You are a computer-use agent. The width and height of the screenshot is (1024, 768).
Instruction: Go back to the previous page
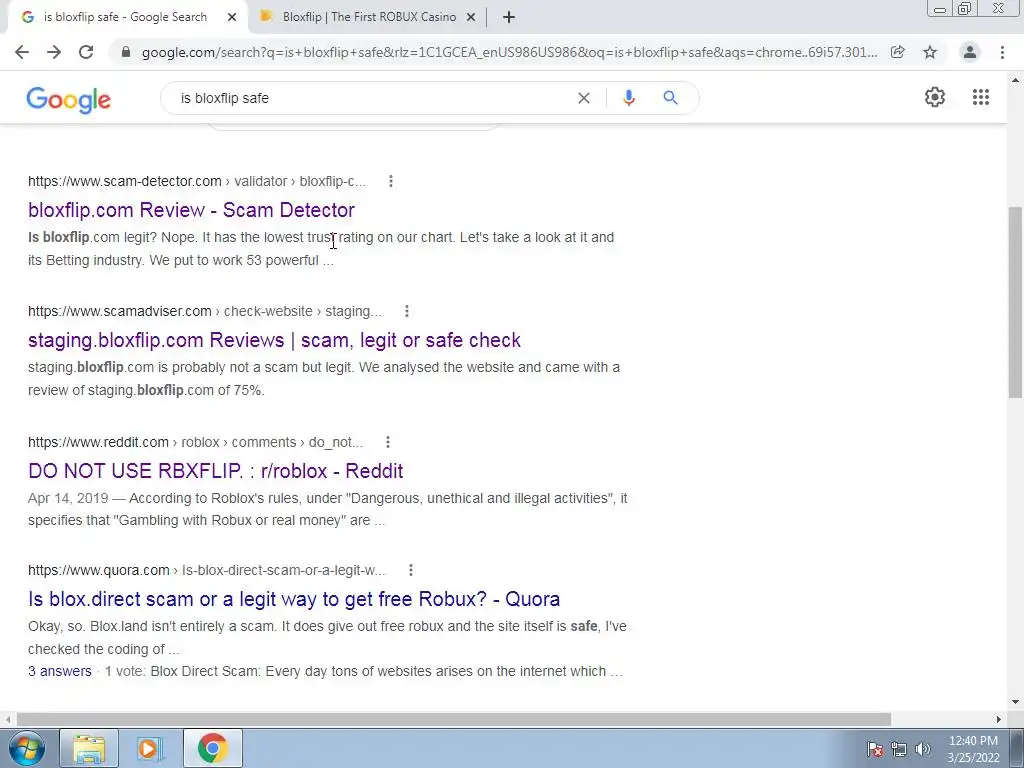pyautogui.click(x=22, y=52)
